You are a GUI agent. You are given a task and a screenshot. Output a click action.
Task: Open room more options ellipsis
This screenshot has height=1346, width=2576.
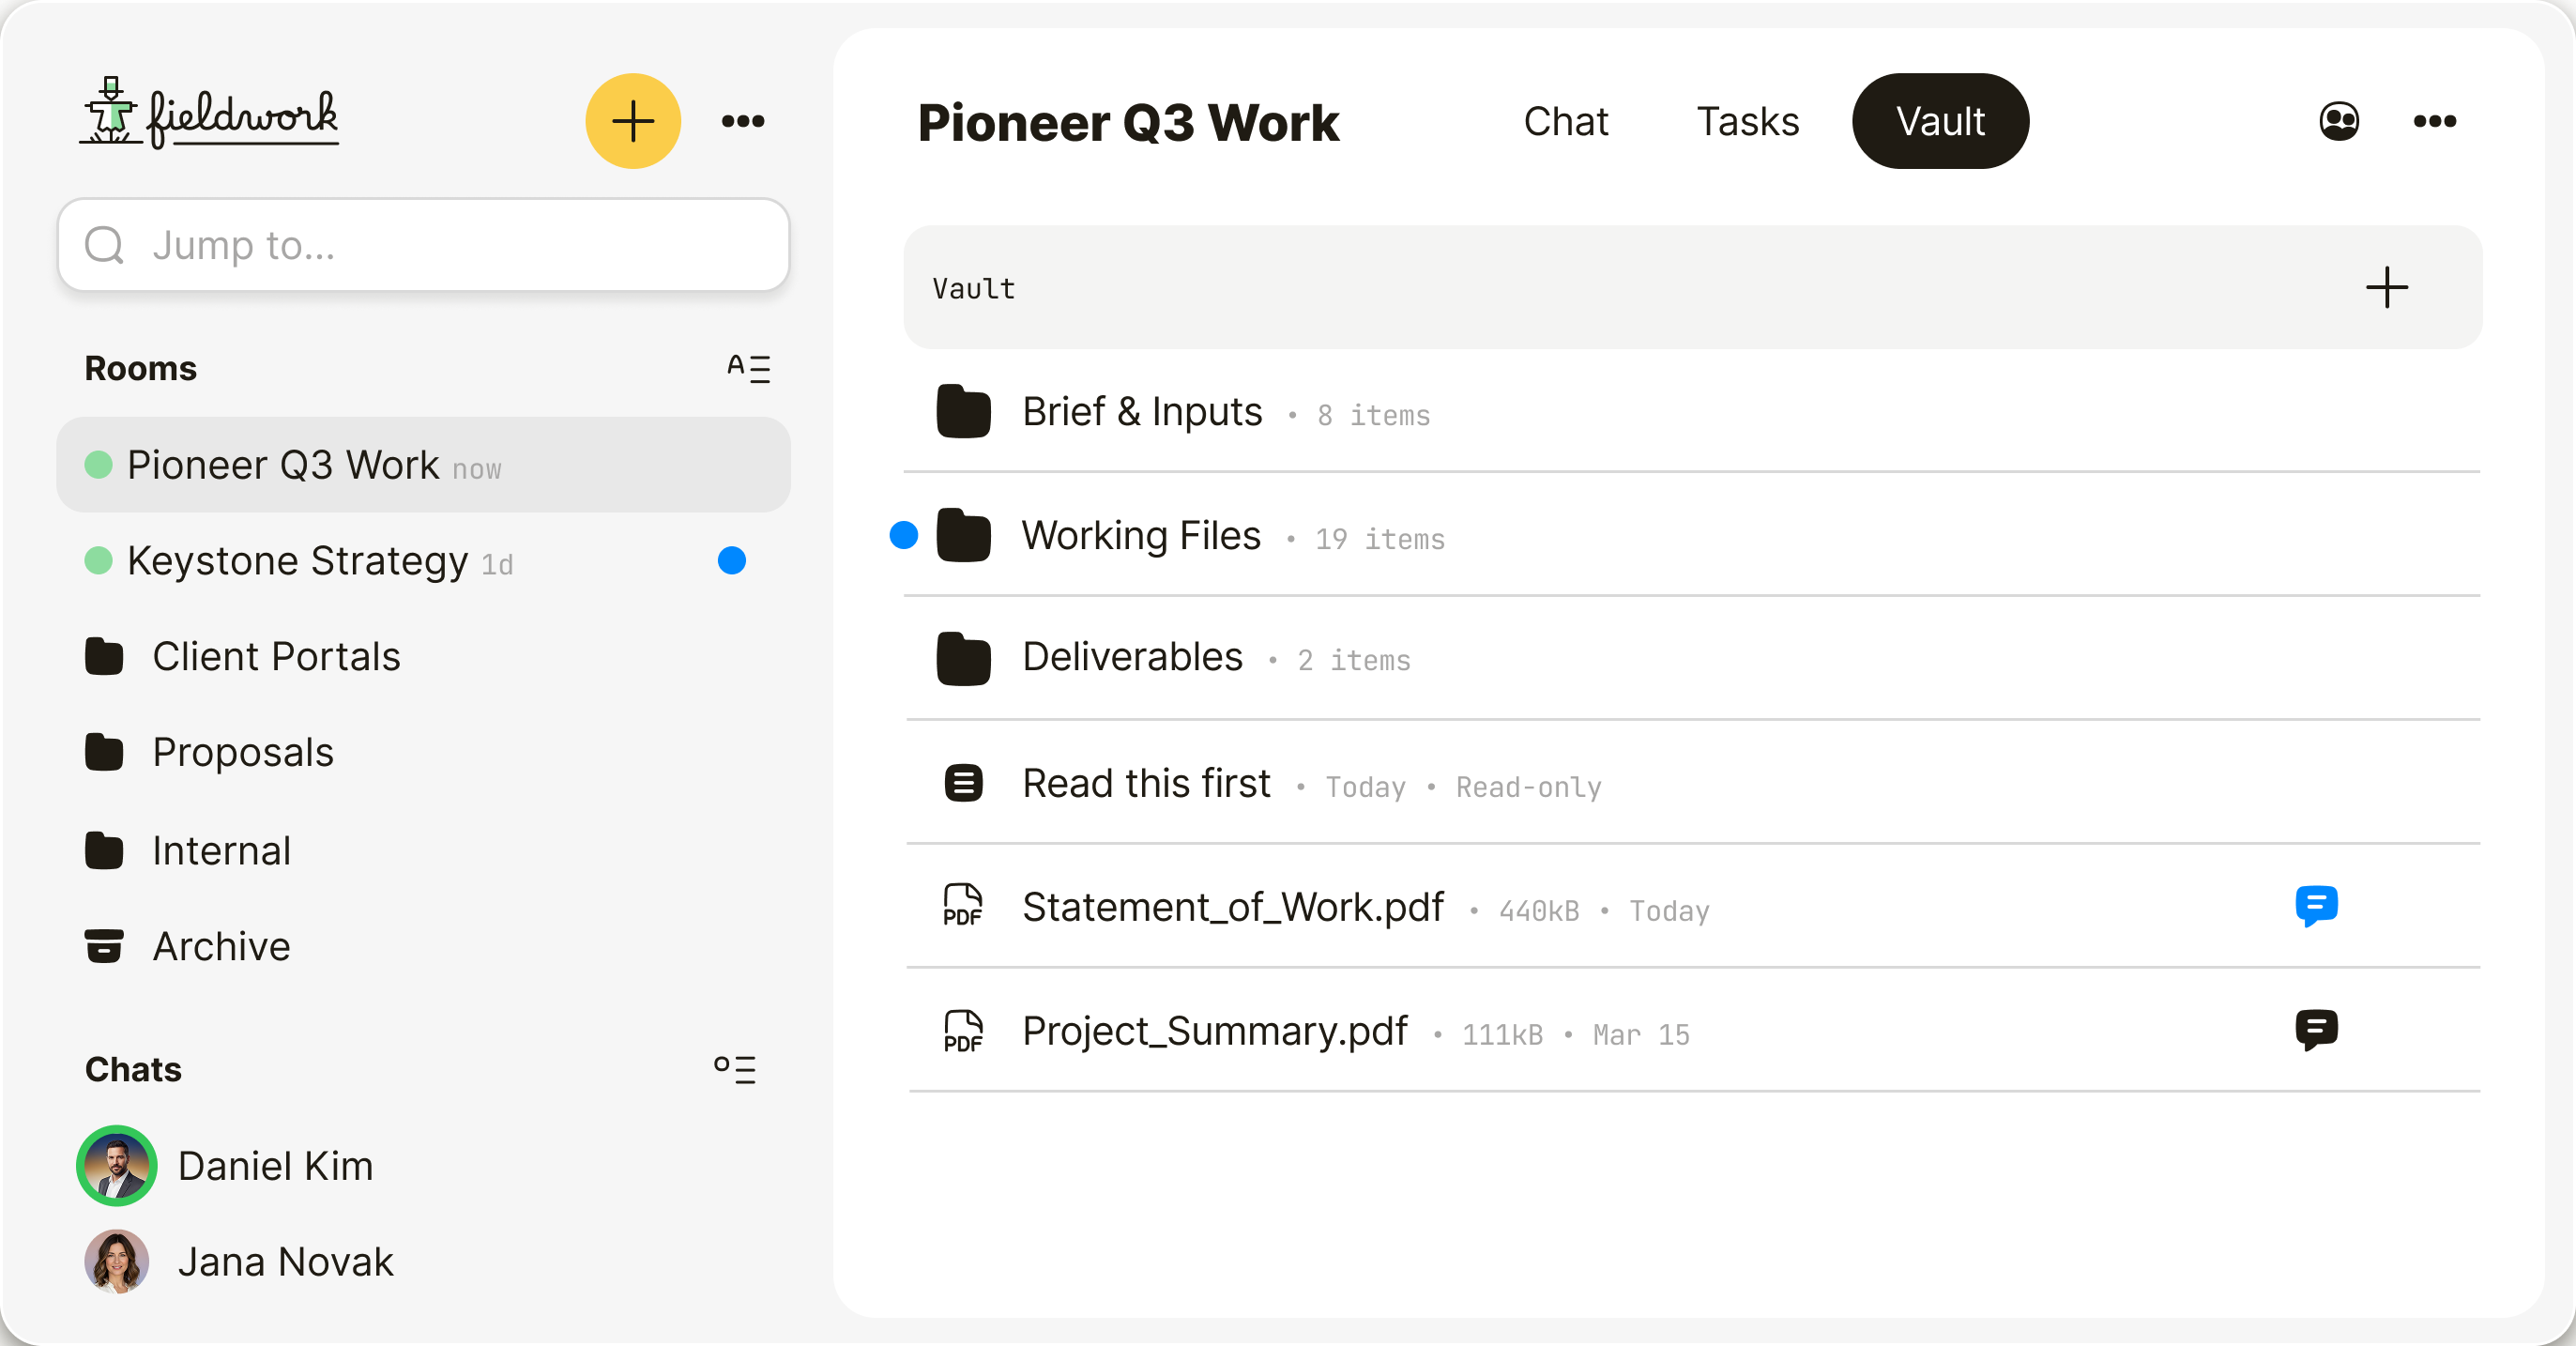coord(2434,121)
